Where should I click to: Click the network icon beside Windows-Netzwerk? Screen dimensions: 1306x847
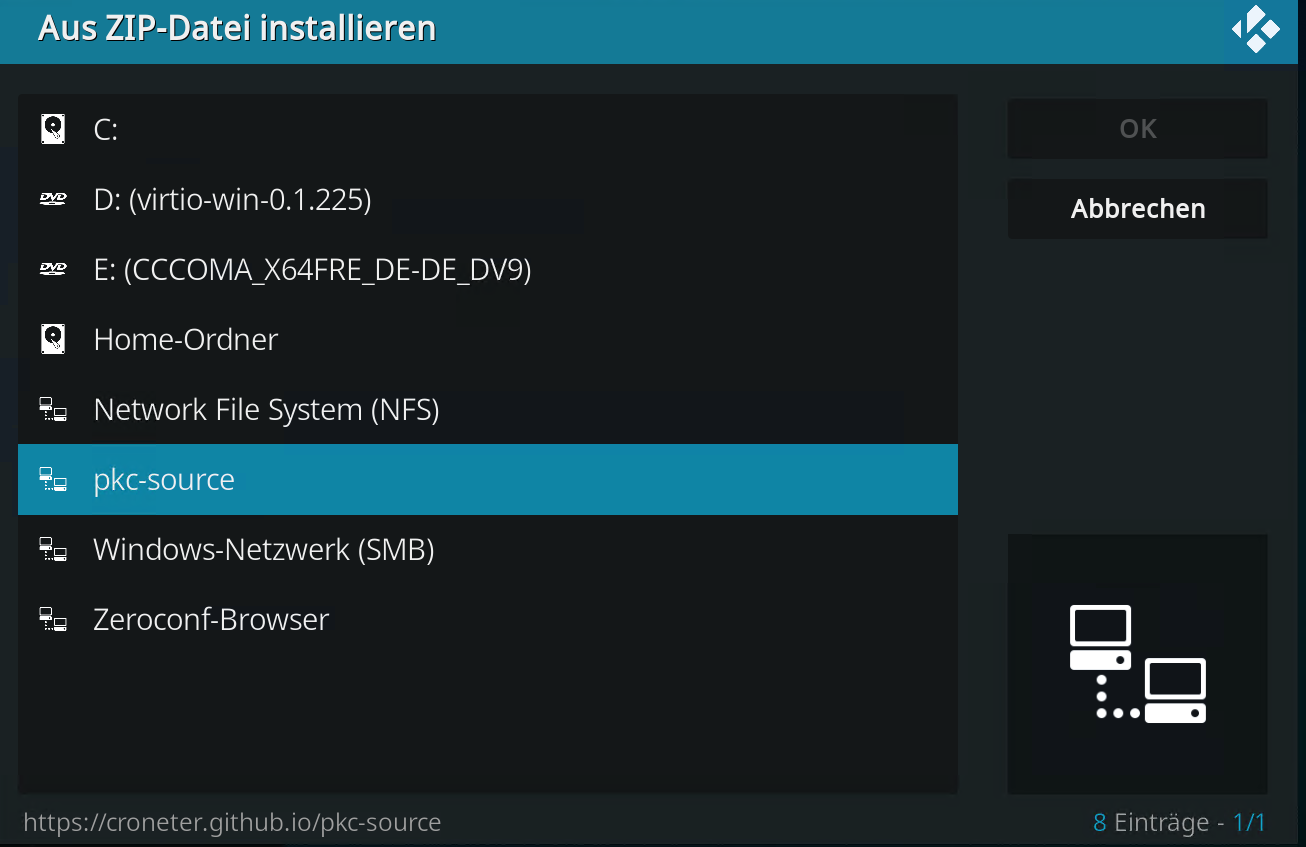[53, 549]
